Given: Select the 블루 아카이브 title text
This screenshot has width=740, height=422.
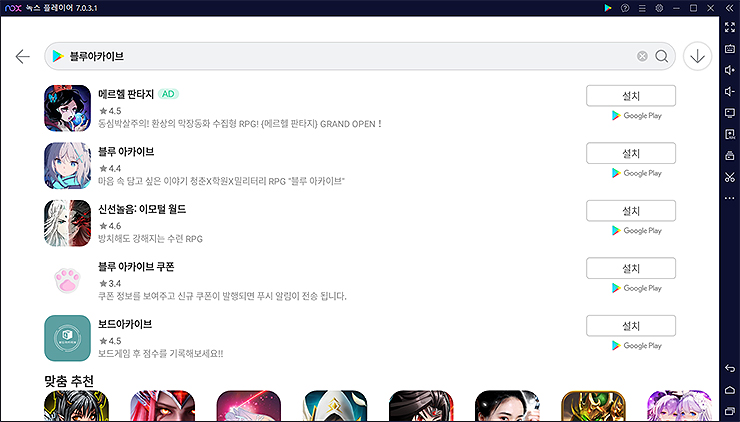Looking at the screenshot, I should [x=126, y=152].
